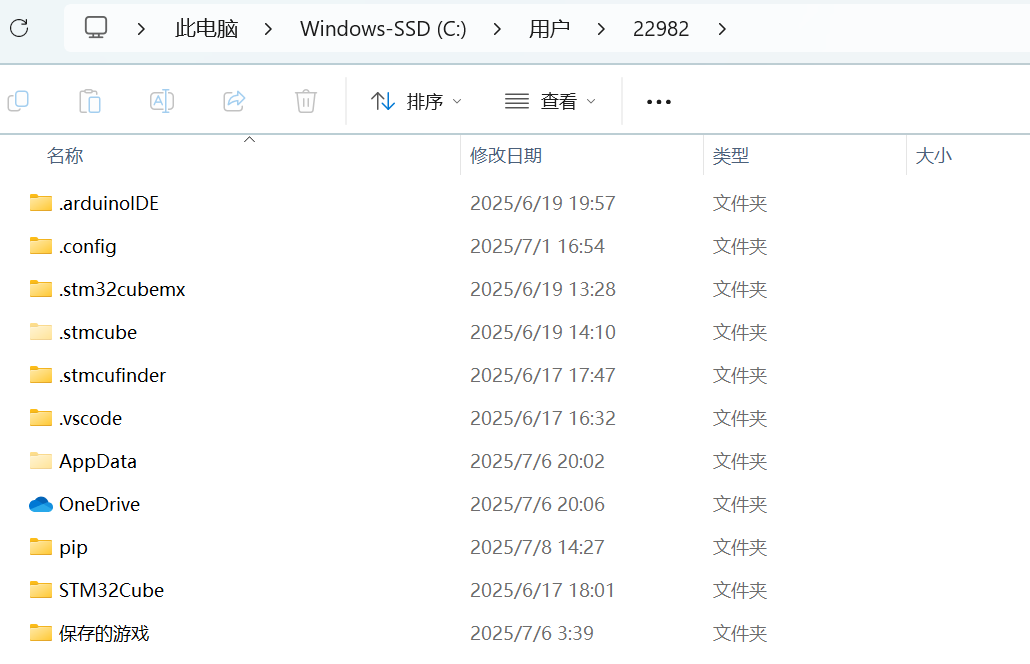The image size is (1030, 664).
Task: Click the computer monitor icon in address bar
Action: 96,28
